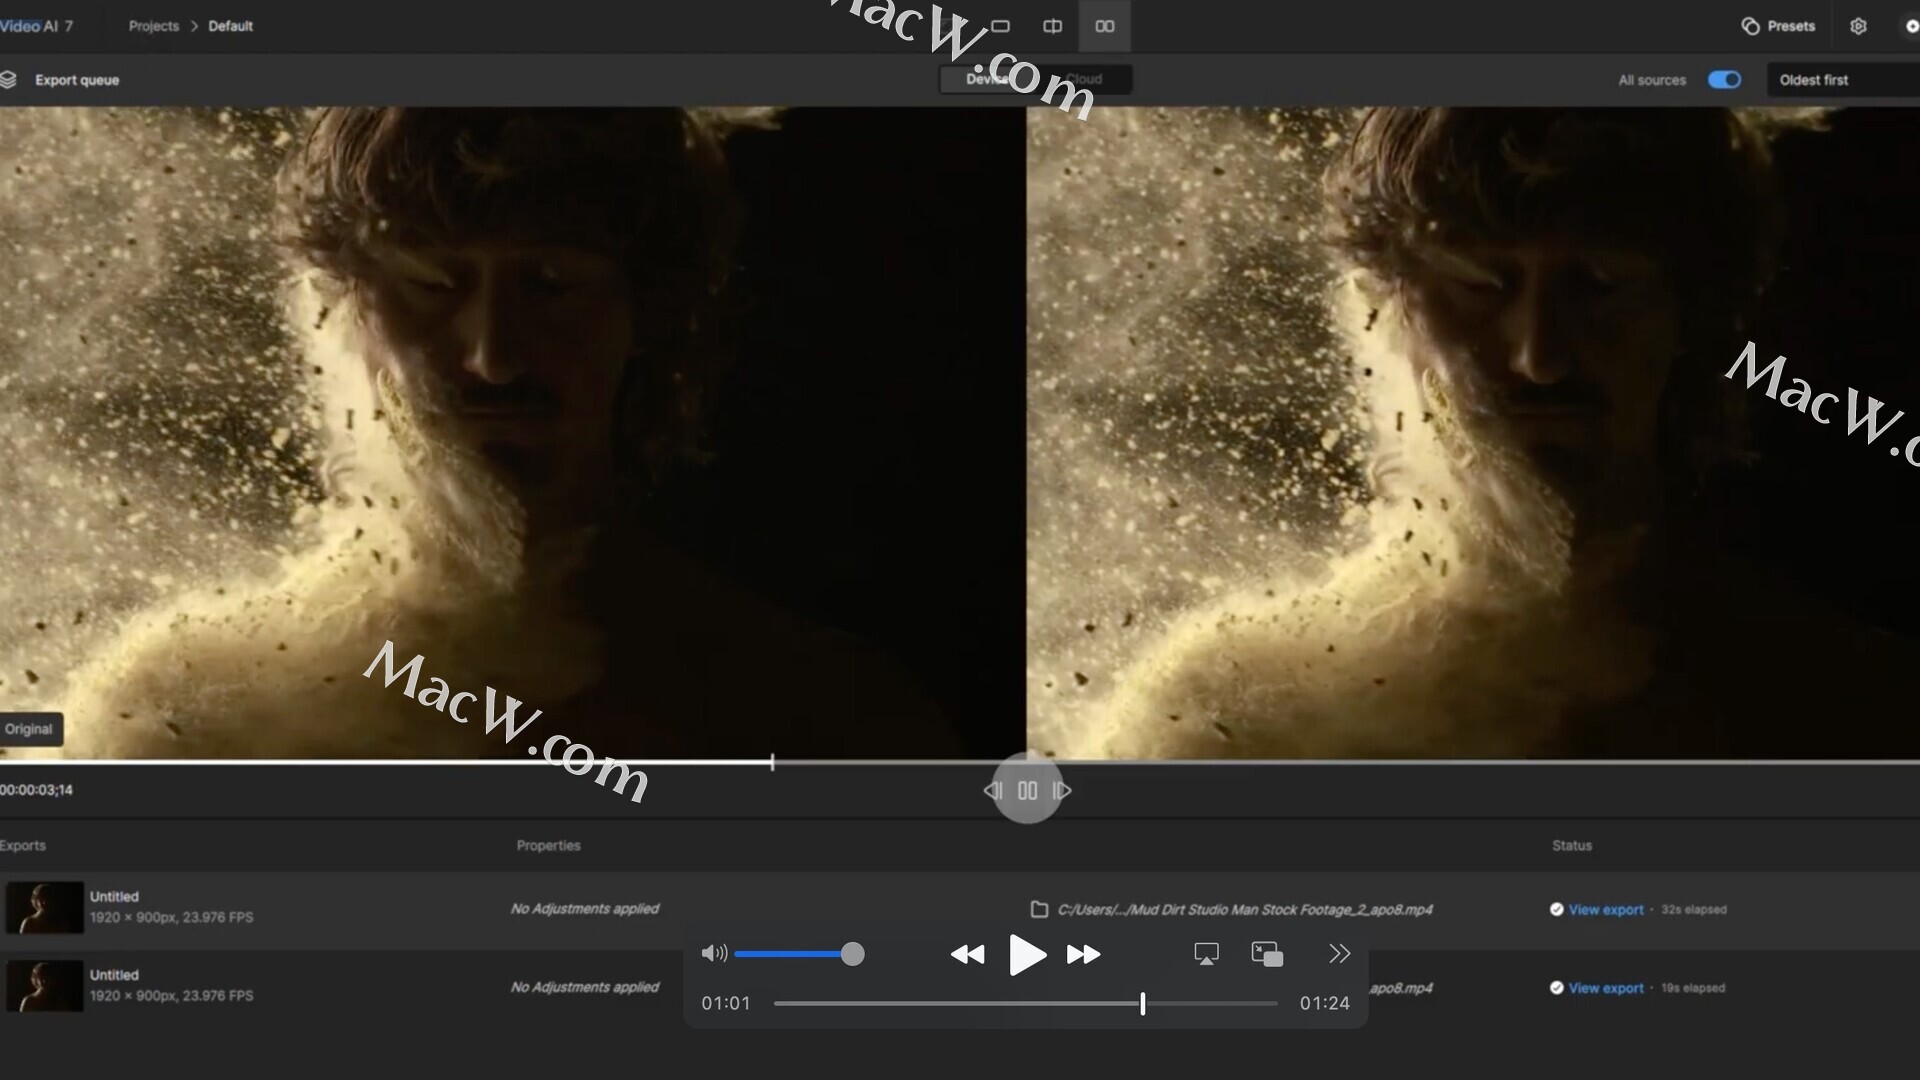Screen dimensions: 1920x1080
Task: Click the 01:24 remaining time label
Action: (1325, 1003)
